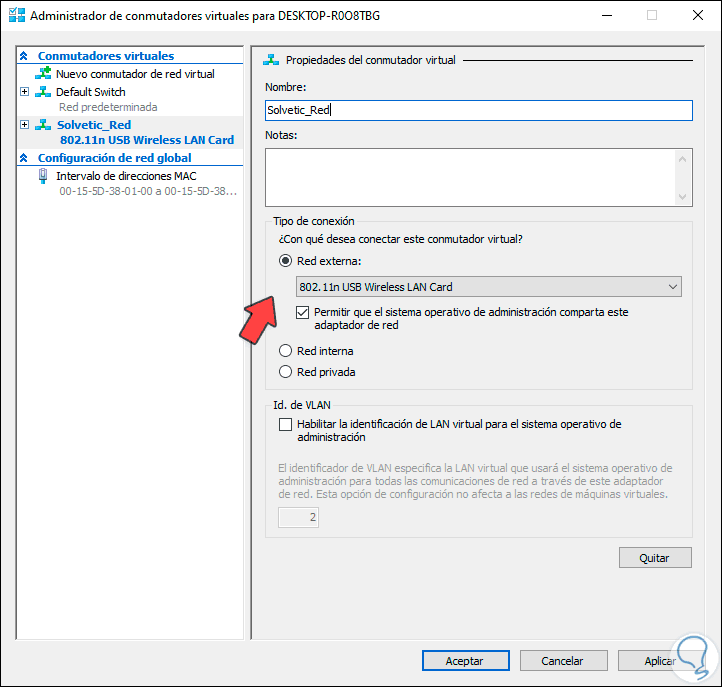Uncheck allow management OS to share adapter

(303, 313)
